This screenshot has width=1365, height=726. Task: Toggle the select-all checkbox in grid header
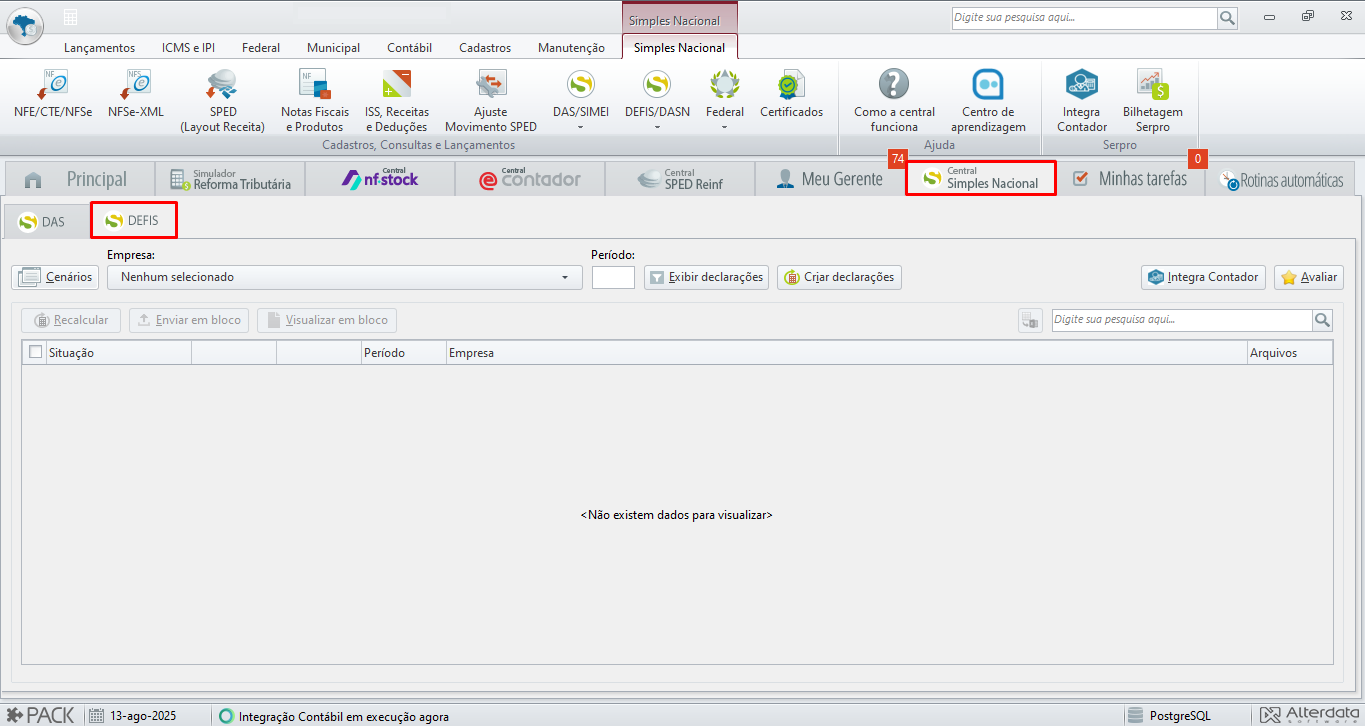point(36,352)
